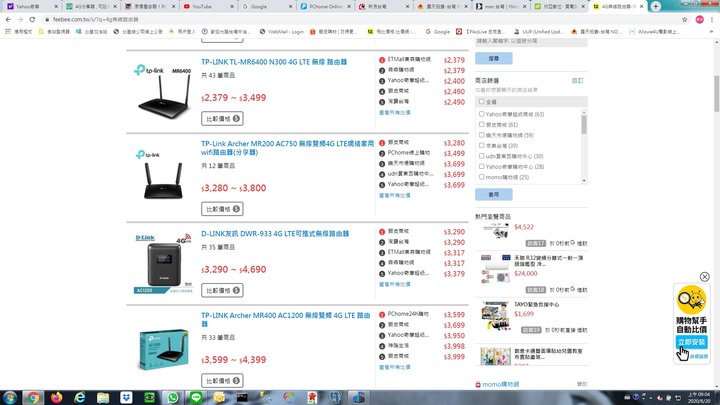The image size is (720, 405).
Task: Open the Google bookmark in bookmarks bar
Action: [x=438, y=32]
